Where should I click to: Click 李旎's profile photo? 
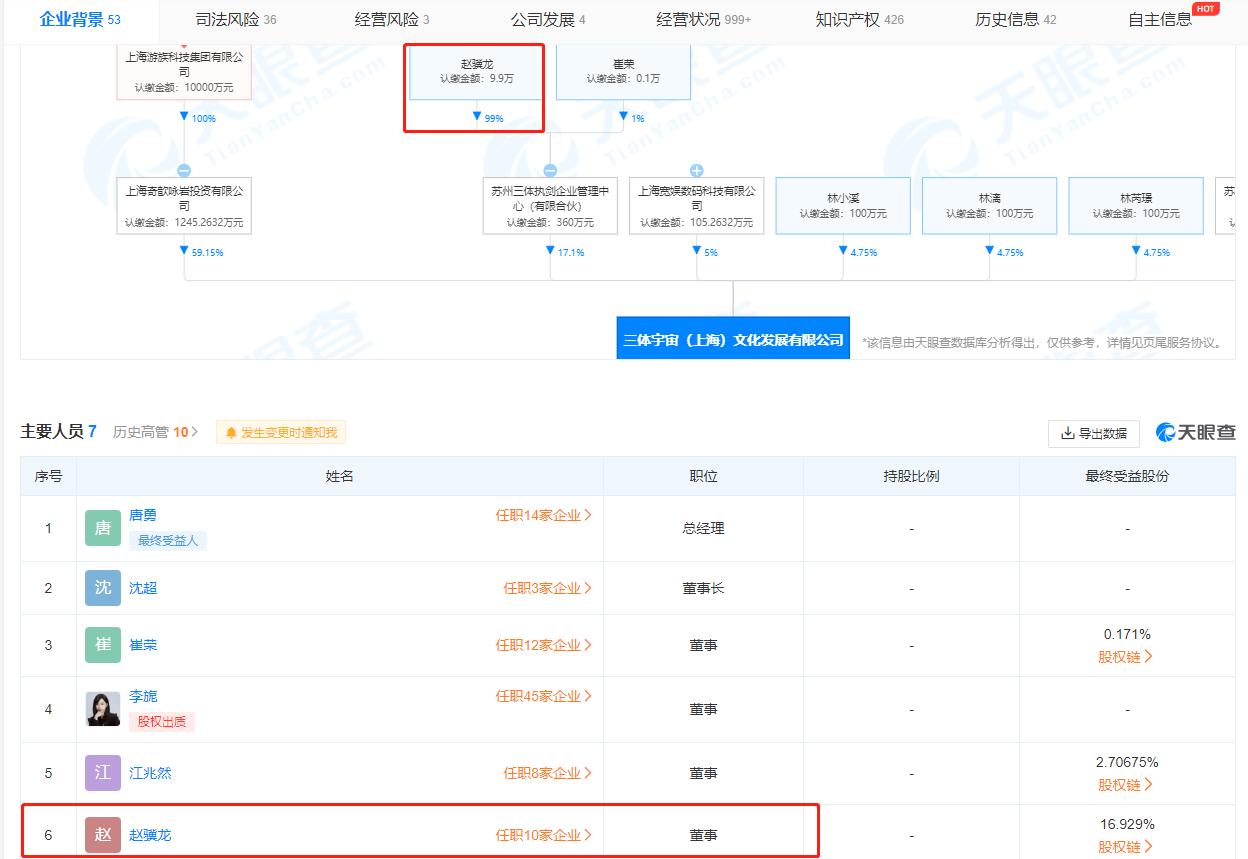102,708
